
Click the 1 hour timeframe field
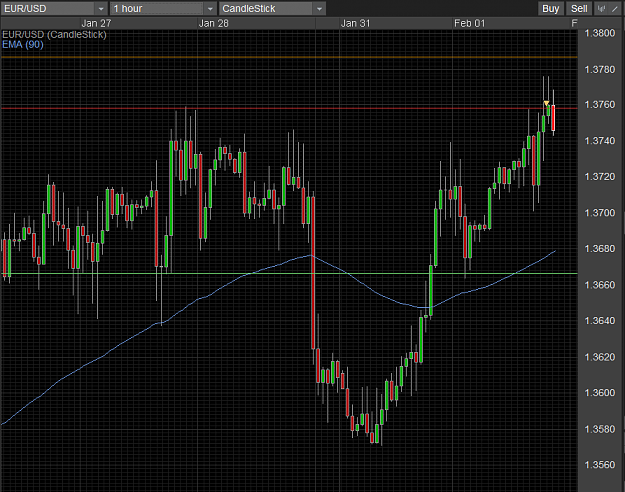point(157,9)
